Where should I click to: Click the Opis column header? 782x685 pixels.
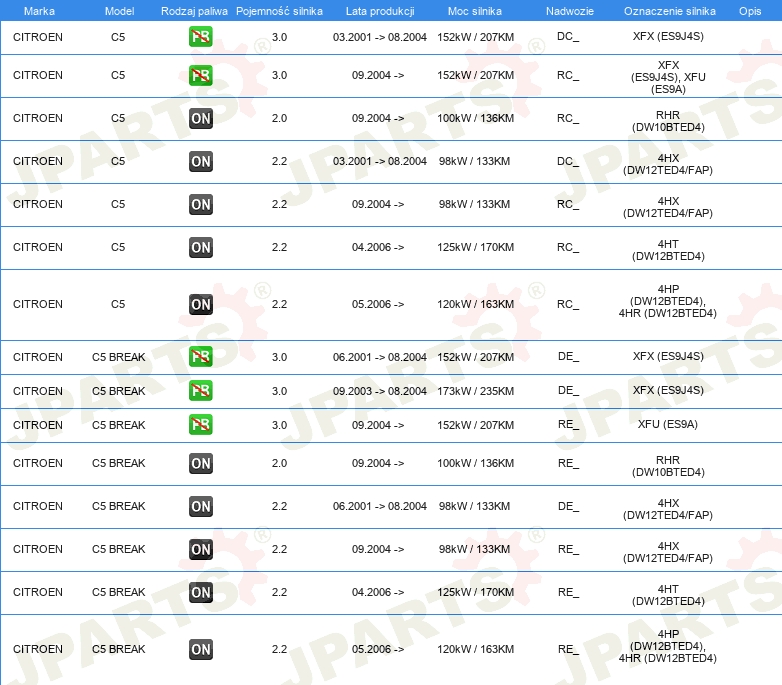point(750,11)
